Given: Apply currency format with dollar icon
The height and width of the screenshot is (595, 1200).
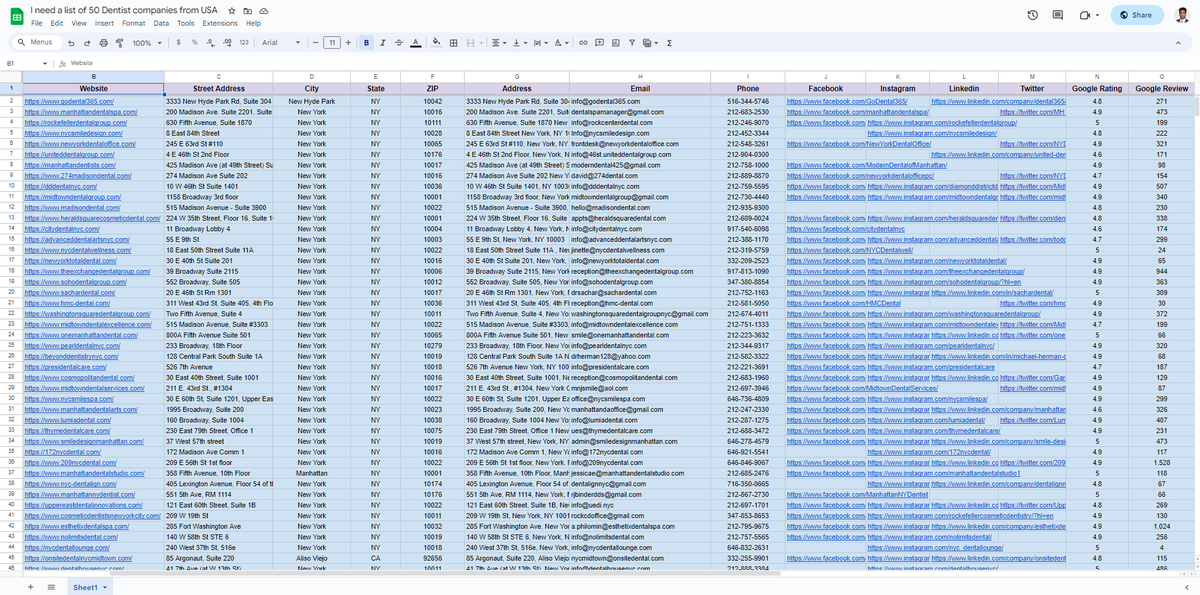Looking at the screenshot, I should [x=180, y=43].
